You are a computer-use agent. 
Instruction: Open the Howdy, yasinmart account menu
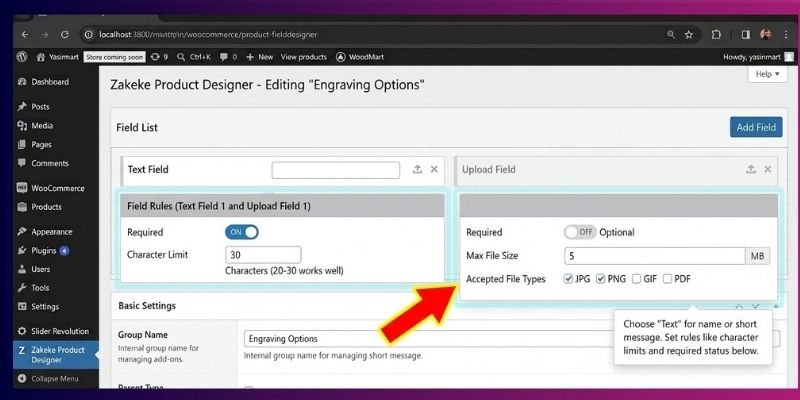[x=758, y=57]
